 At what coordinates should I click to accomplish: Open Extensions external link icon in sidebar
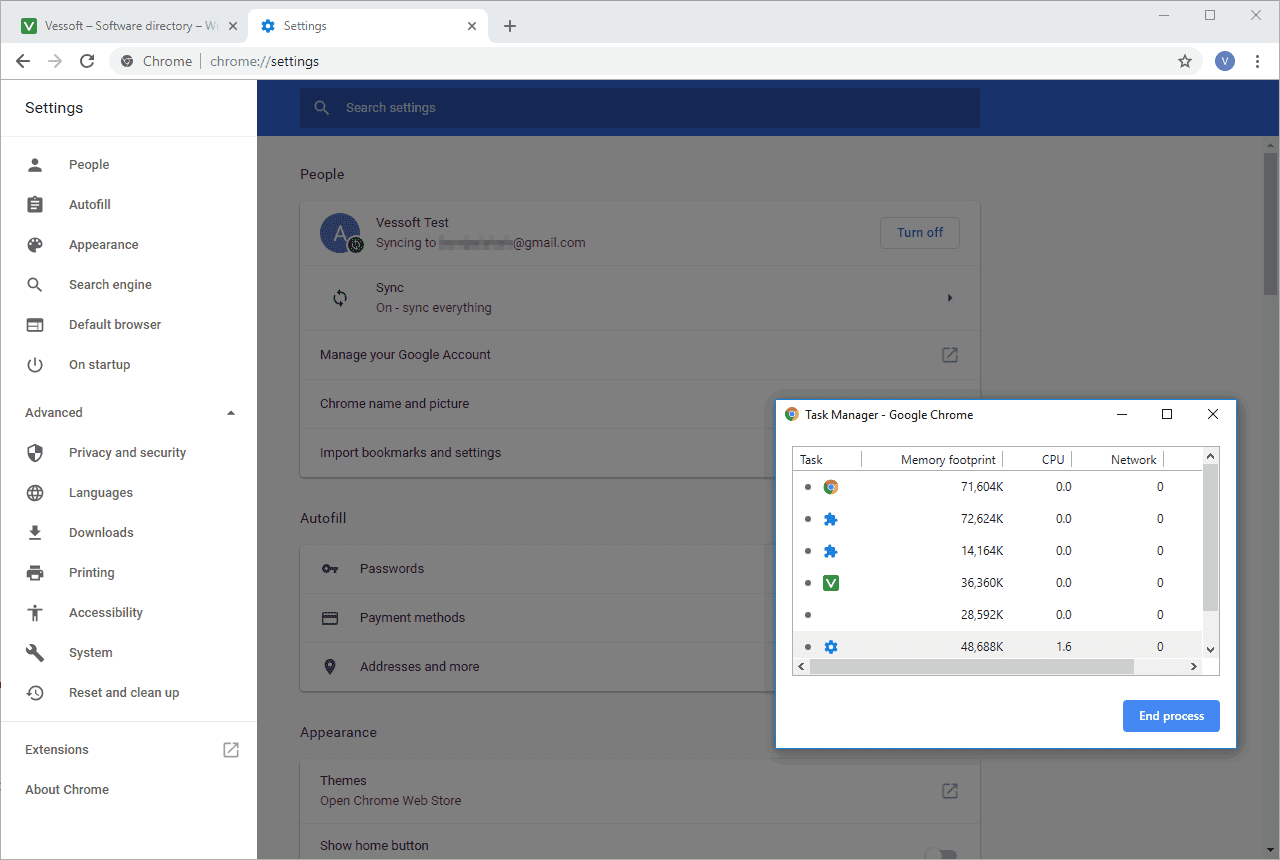point(231,750)
